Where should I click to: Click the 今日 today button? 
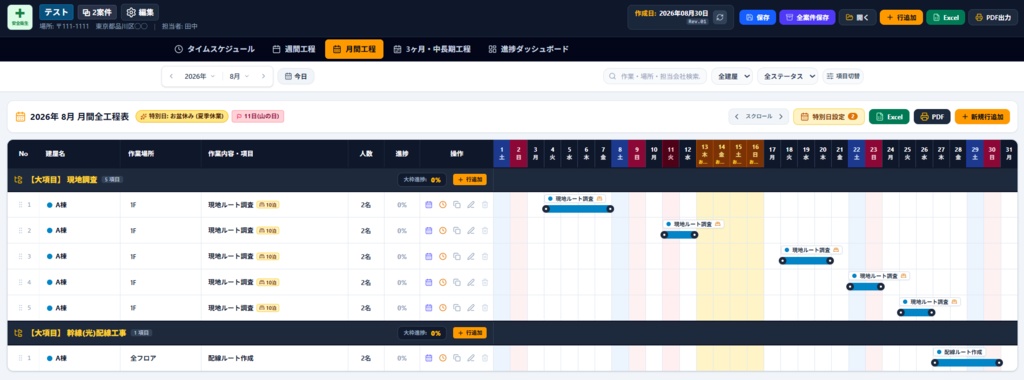[x=296, y=76]
